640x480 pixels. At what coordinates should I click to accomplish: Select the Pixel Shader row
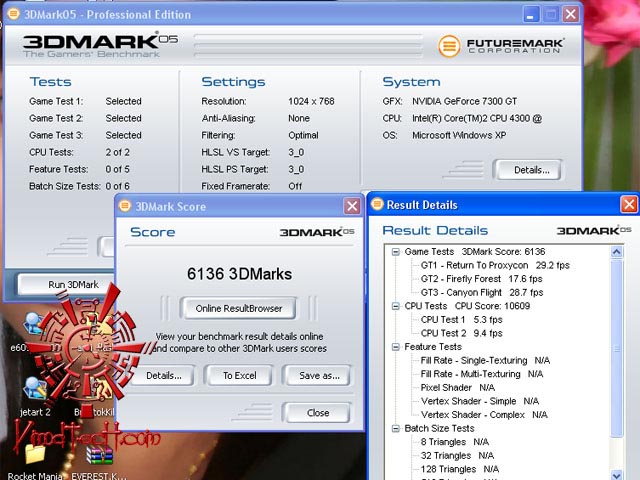click(458, 387)
